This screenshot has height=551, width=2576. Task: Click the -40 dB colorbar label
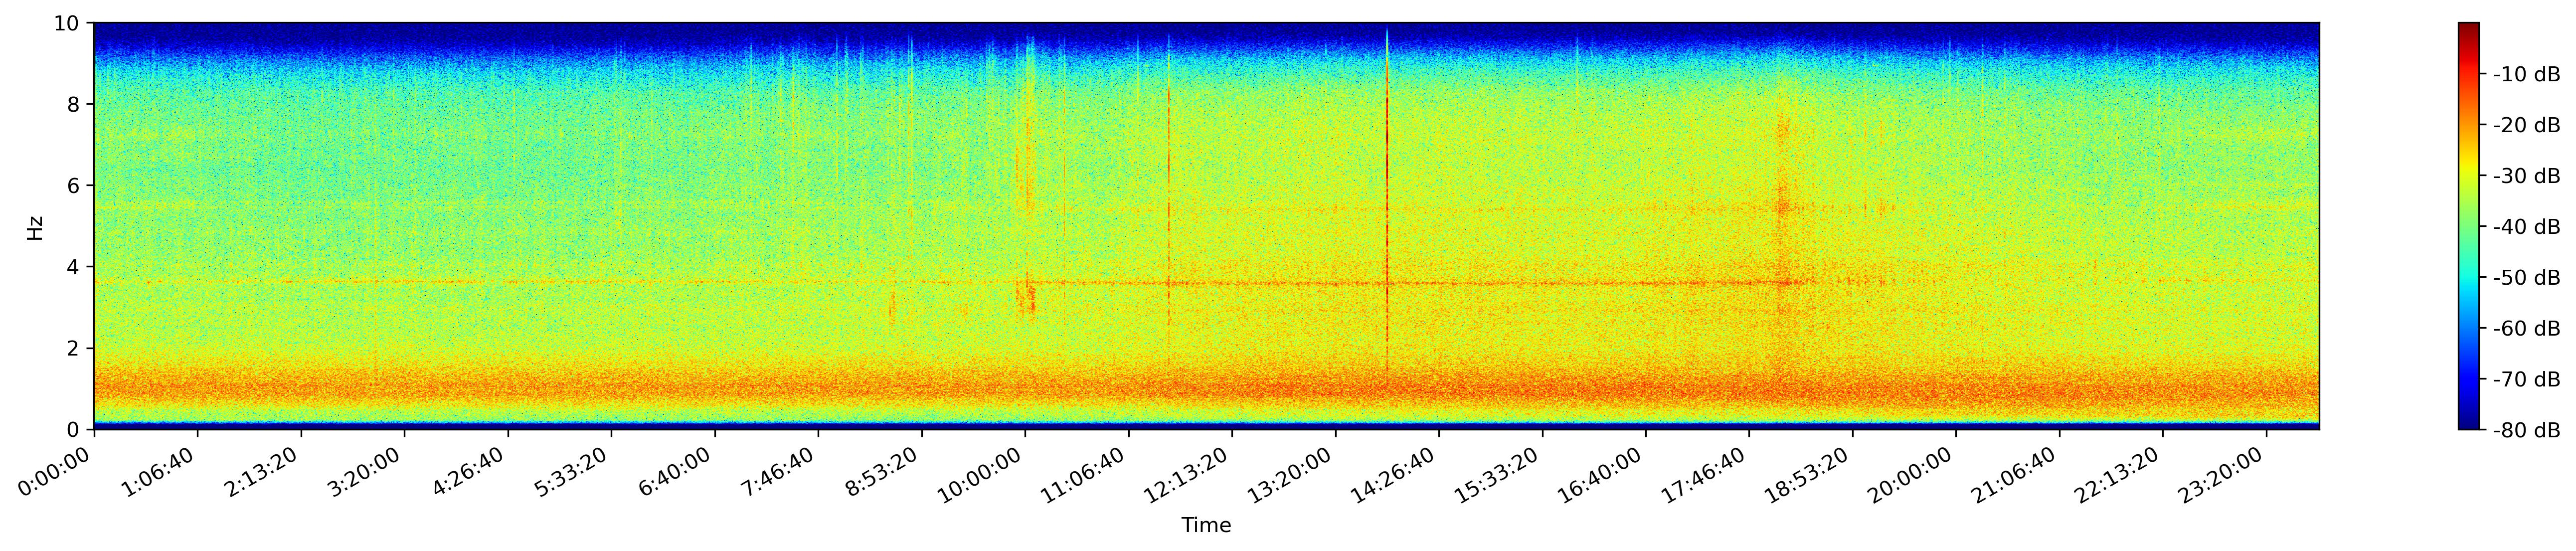tap(2526, 227)
